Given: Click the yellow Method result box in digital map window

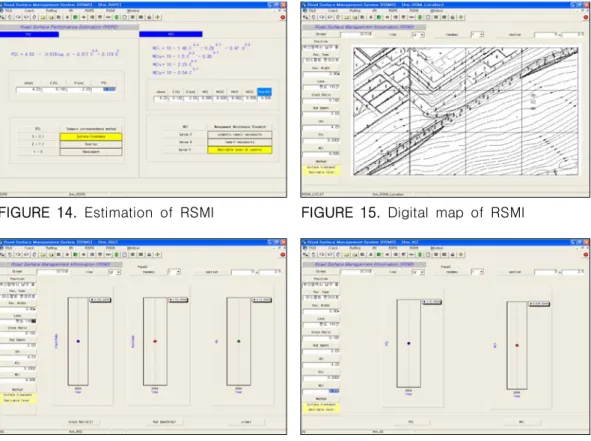Looking at the screenshot, I should [321, 170].
